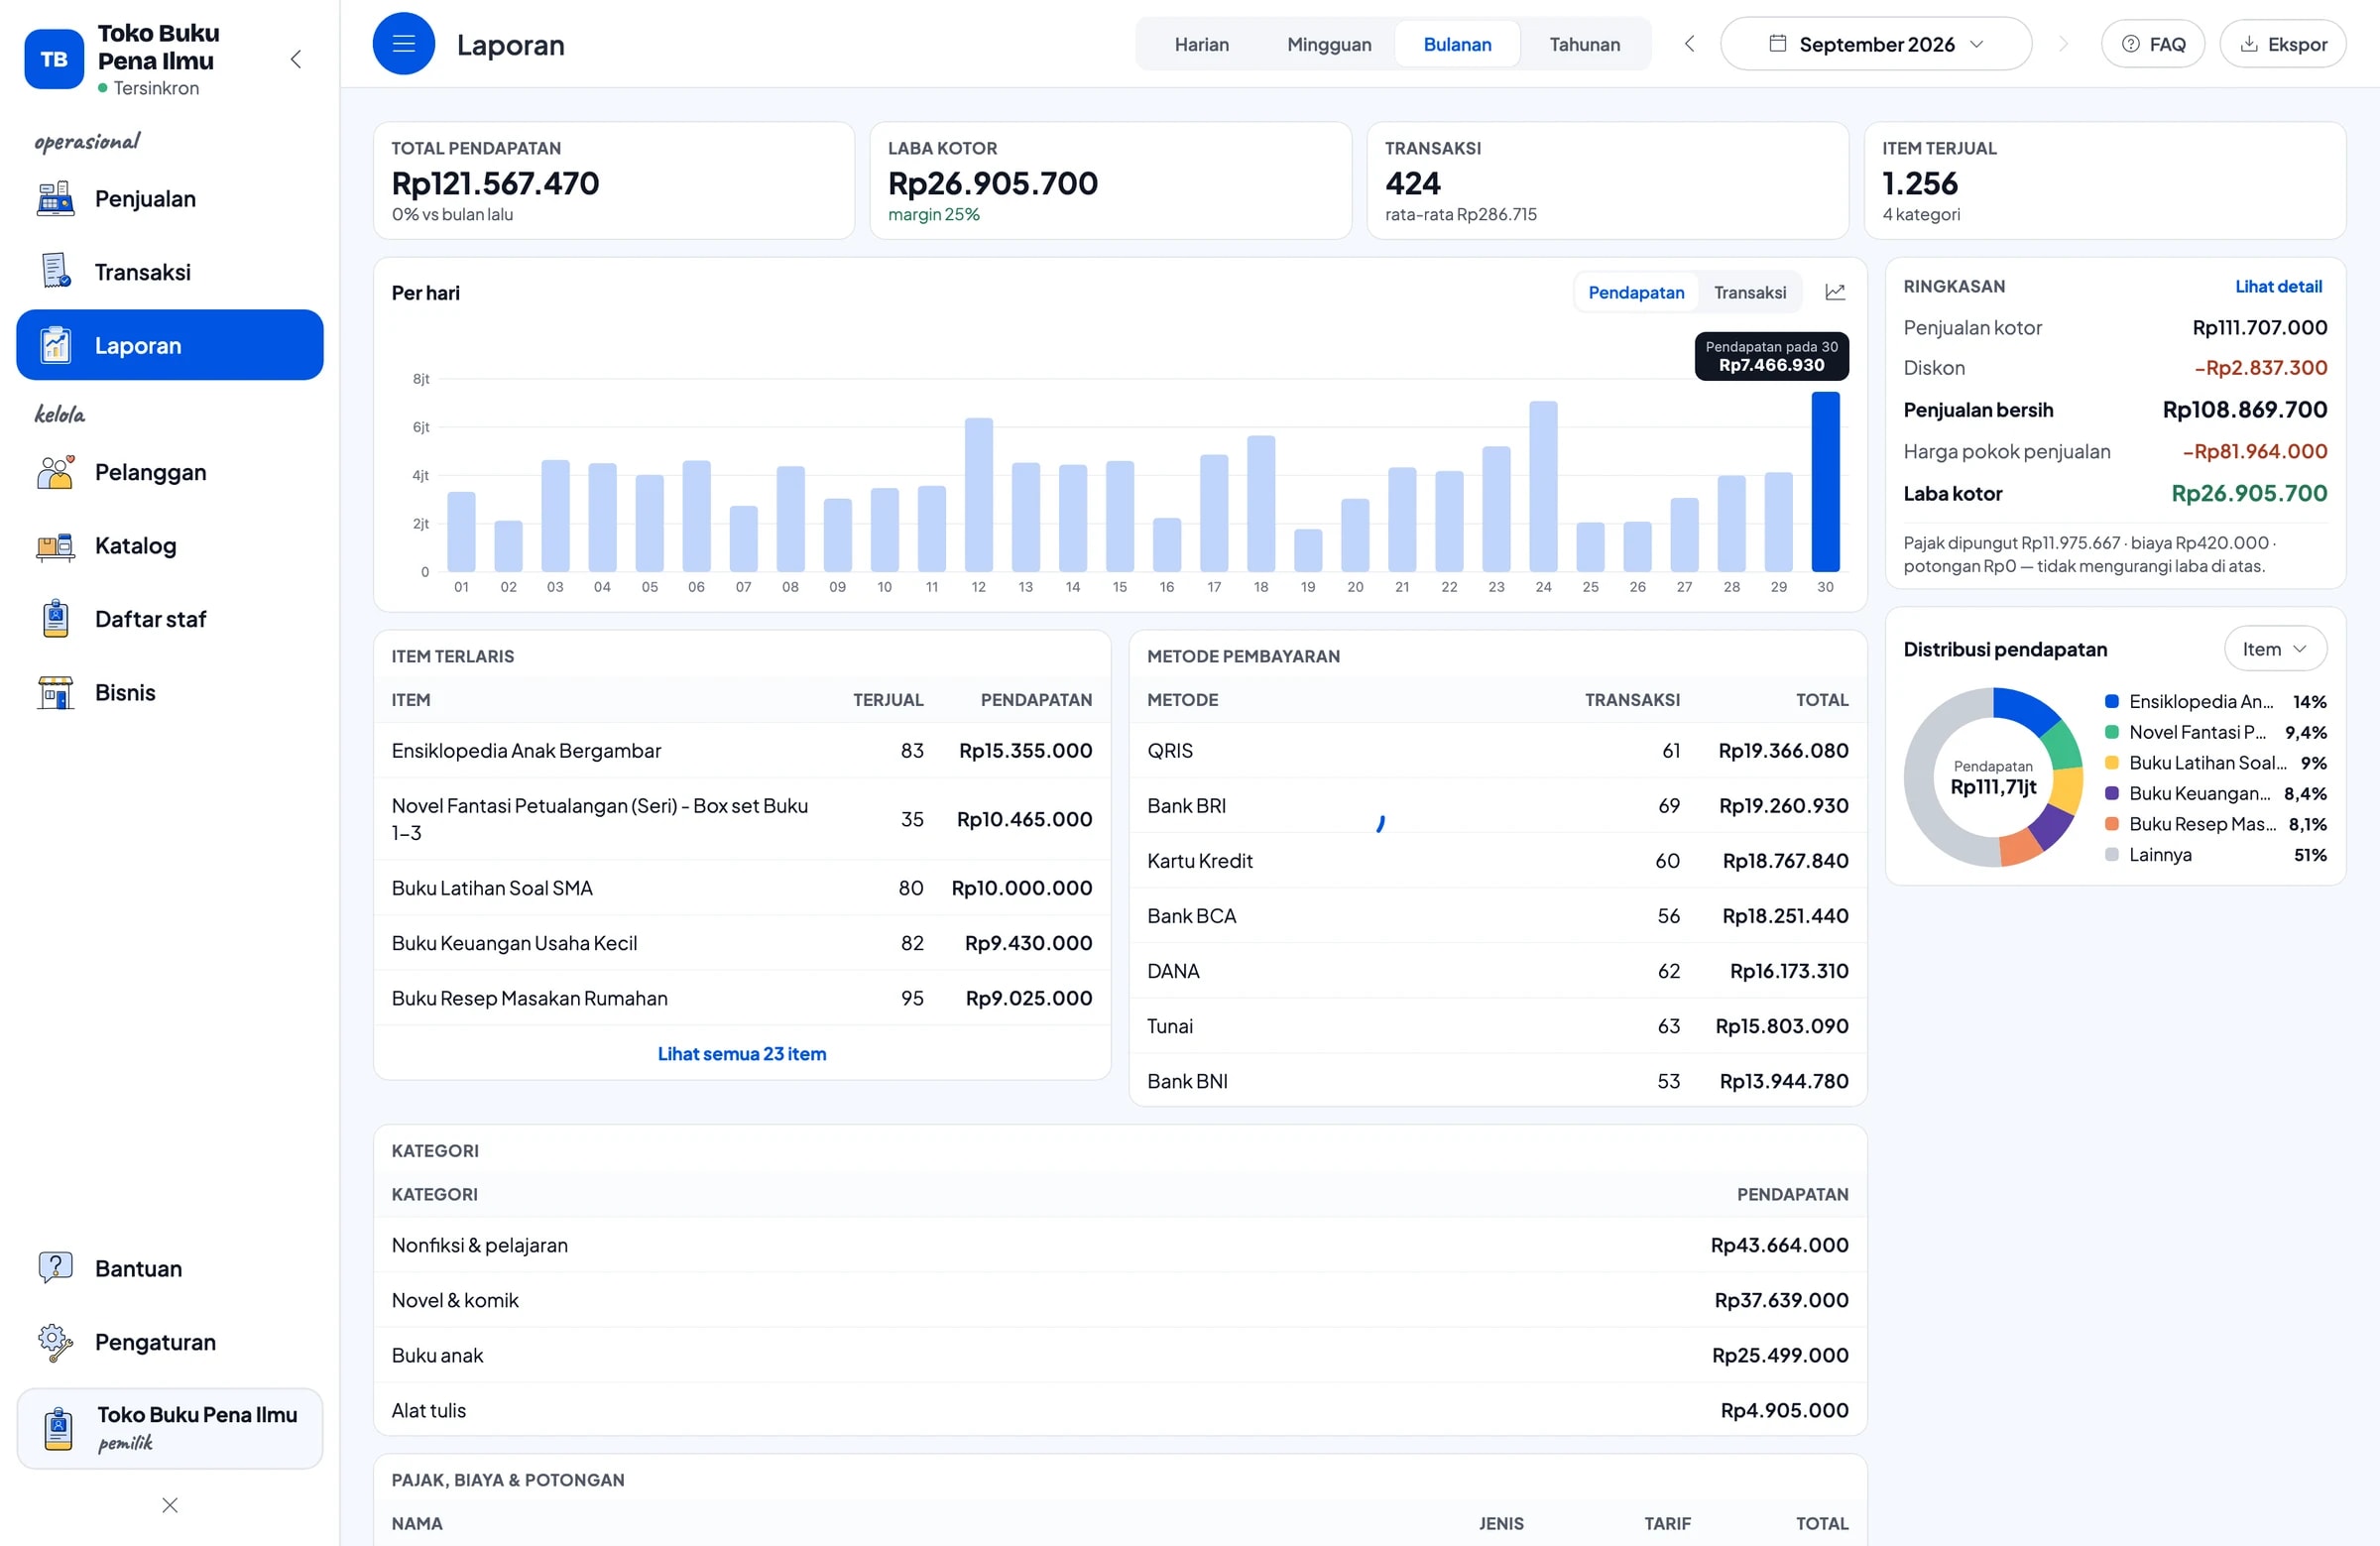Click the Lainnya gray legend swatch

2112,855
